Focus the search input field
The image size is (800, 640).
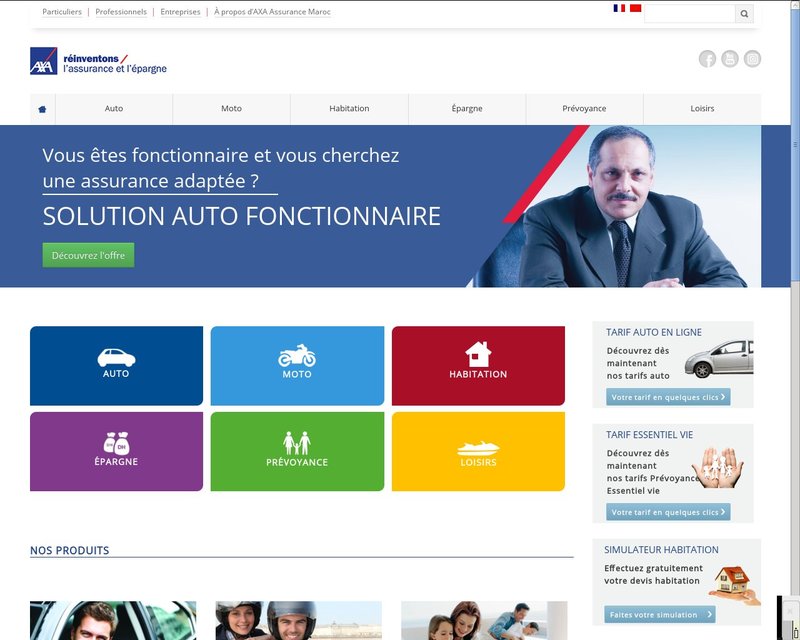[689, 14]
